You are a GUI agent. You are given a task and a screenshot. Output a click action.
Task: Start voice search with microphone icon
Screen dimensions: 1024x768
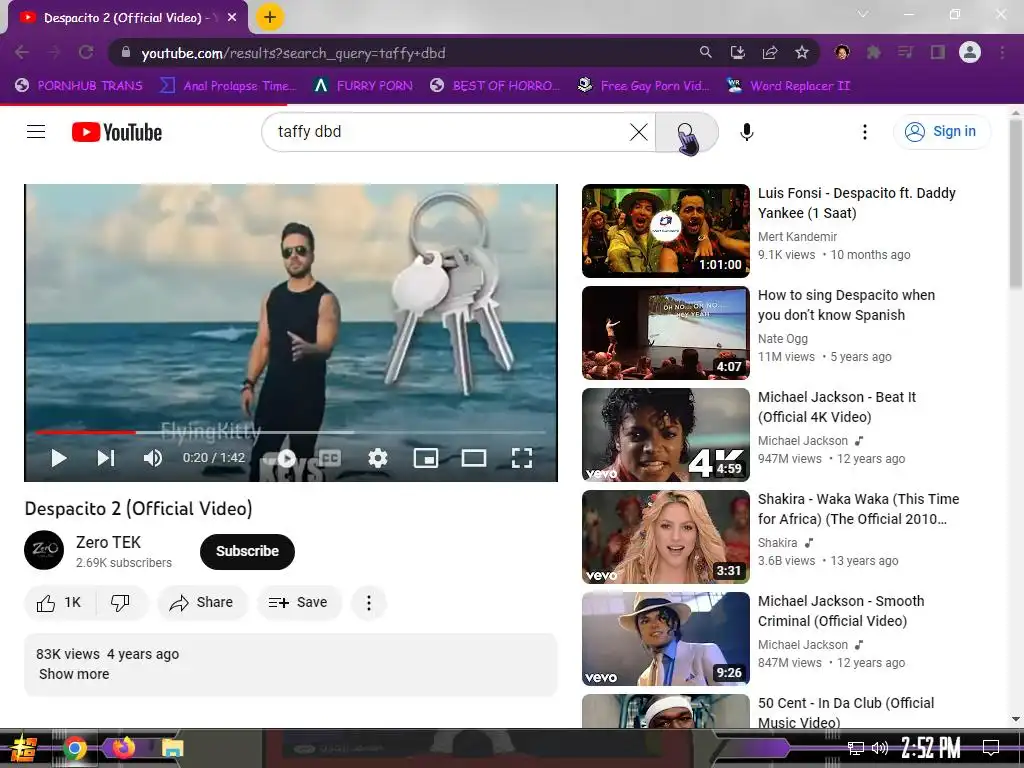(746, 132)
